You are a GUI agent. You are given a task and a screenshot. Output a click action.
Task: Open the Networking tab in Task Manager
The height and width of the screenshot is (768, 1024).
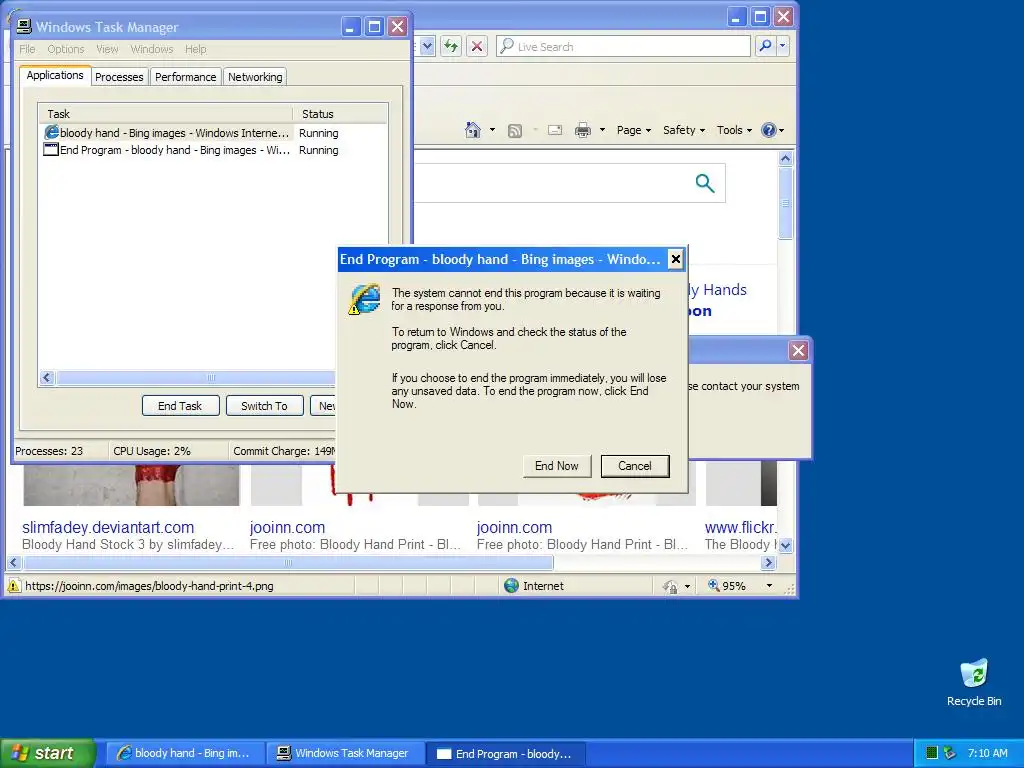coord(255,76)
